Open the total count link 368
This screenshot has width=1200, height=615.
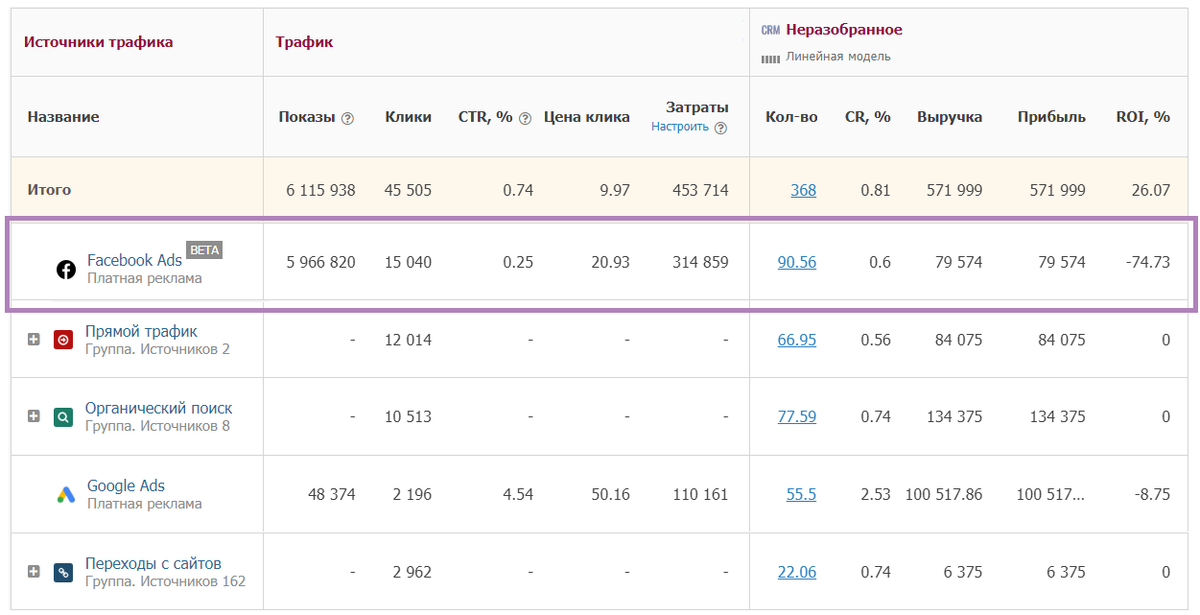pyautogui.click(x=803, y=190)
